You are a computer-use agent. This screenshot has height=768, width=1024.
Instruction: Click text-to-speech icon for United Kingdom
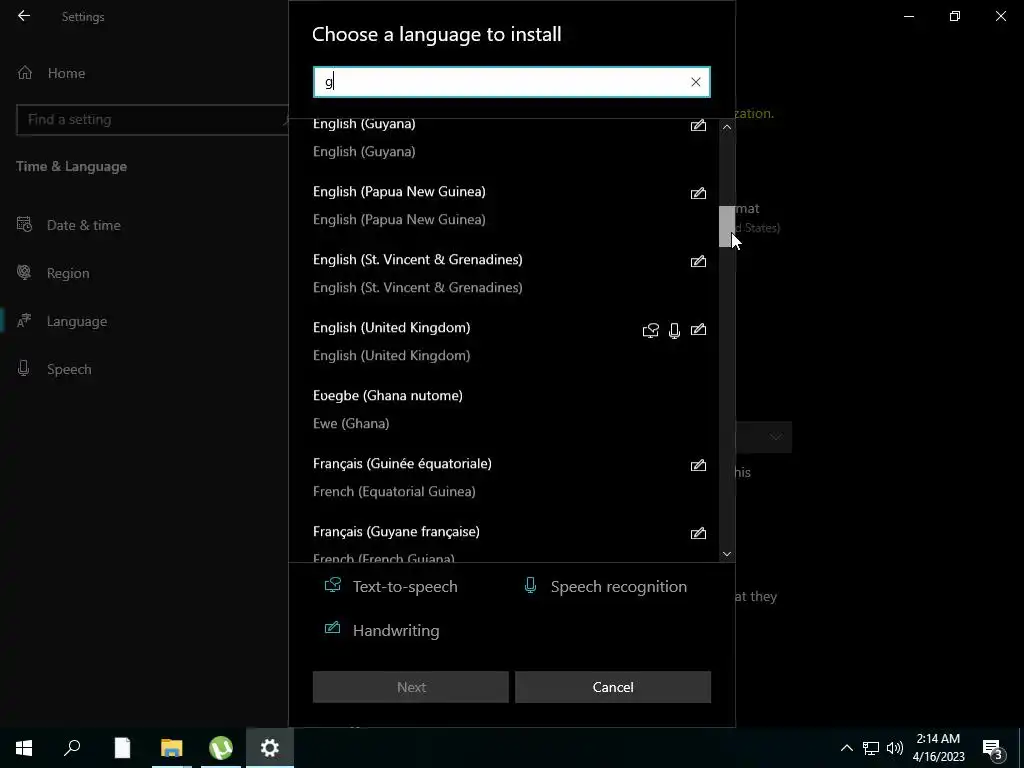650,330
